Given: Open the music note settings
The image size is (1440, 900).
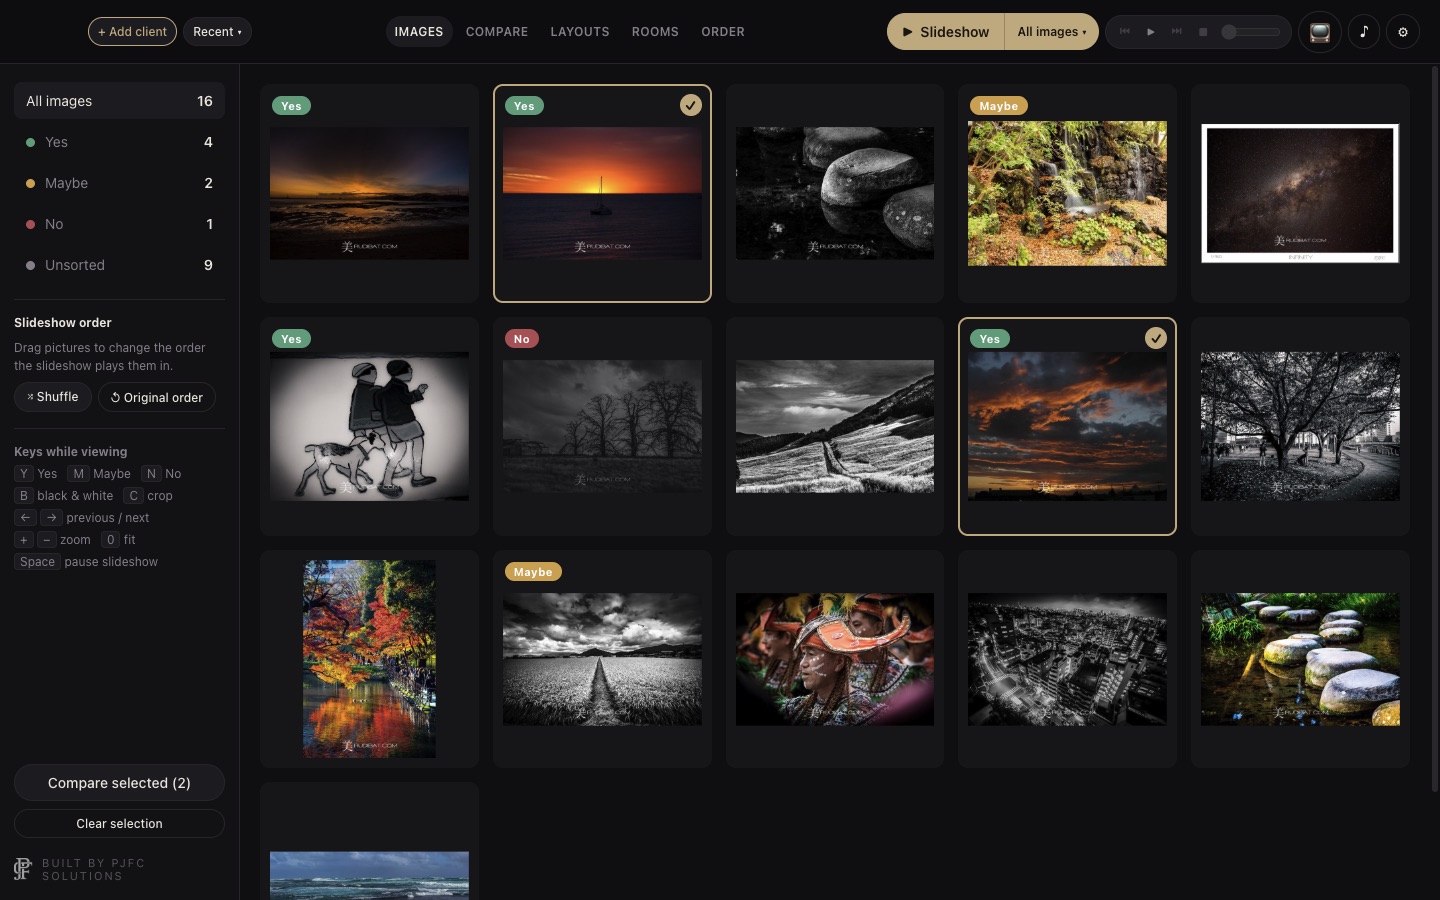Looking at the screenshot, I should (1363, 32).
